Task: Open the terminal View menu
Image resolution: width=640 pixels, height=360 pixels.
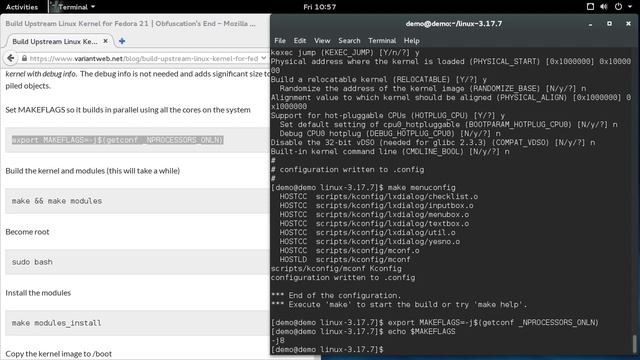Action: click(x=322, y=41)
